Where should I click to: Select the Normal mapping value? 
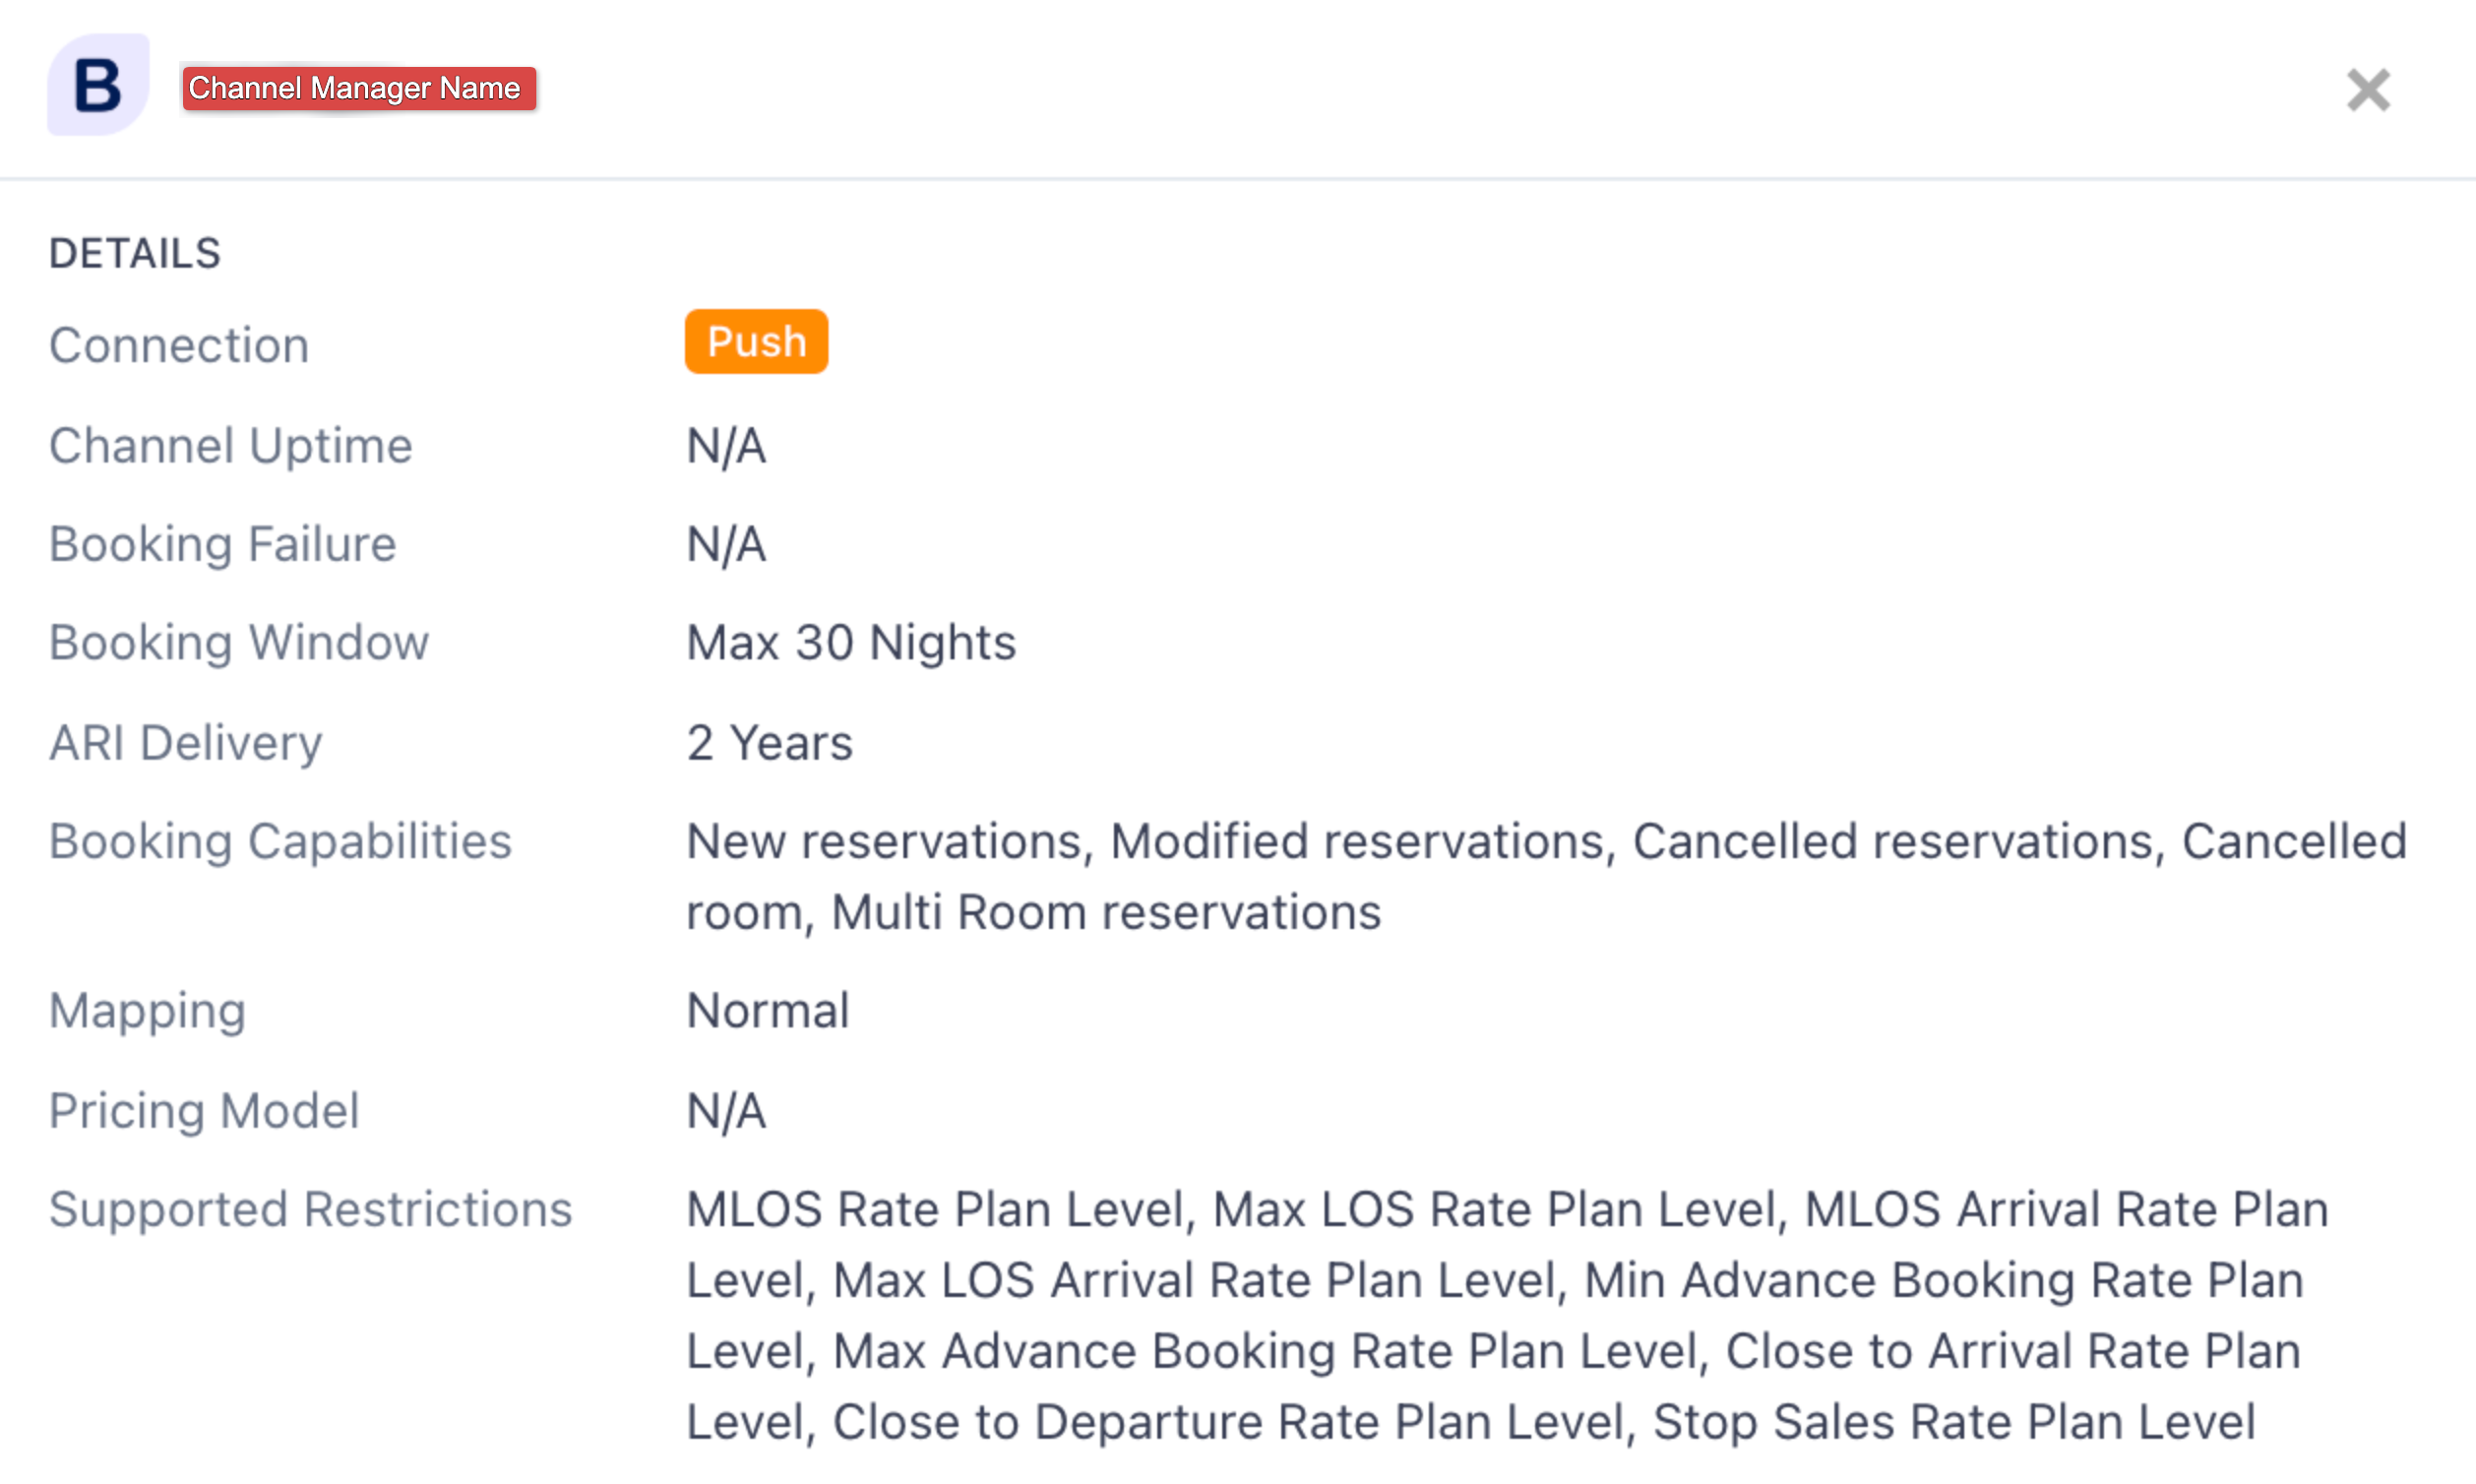click(768, 1011)
